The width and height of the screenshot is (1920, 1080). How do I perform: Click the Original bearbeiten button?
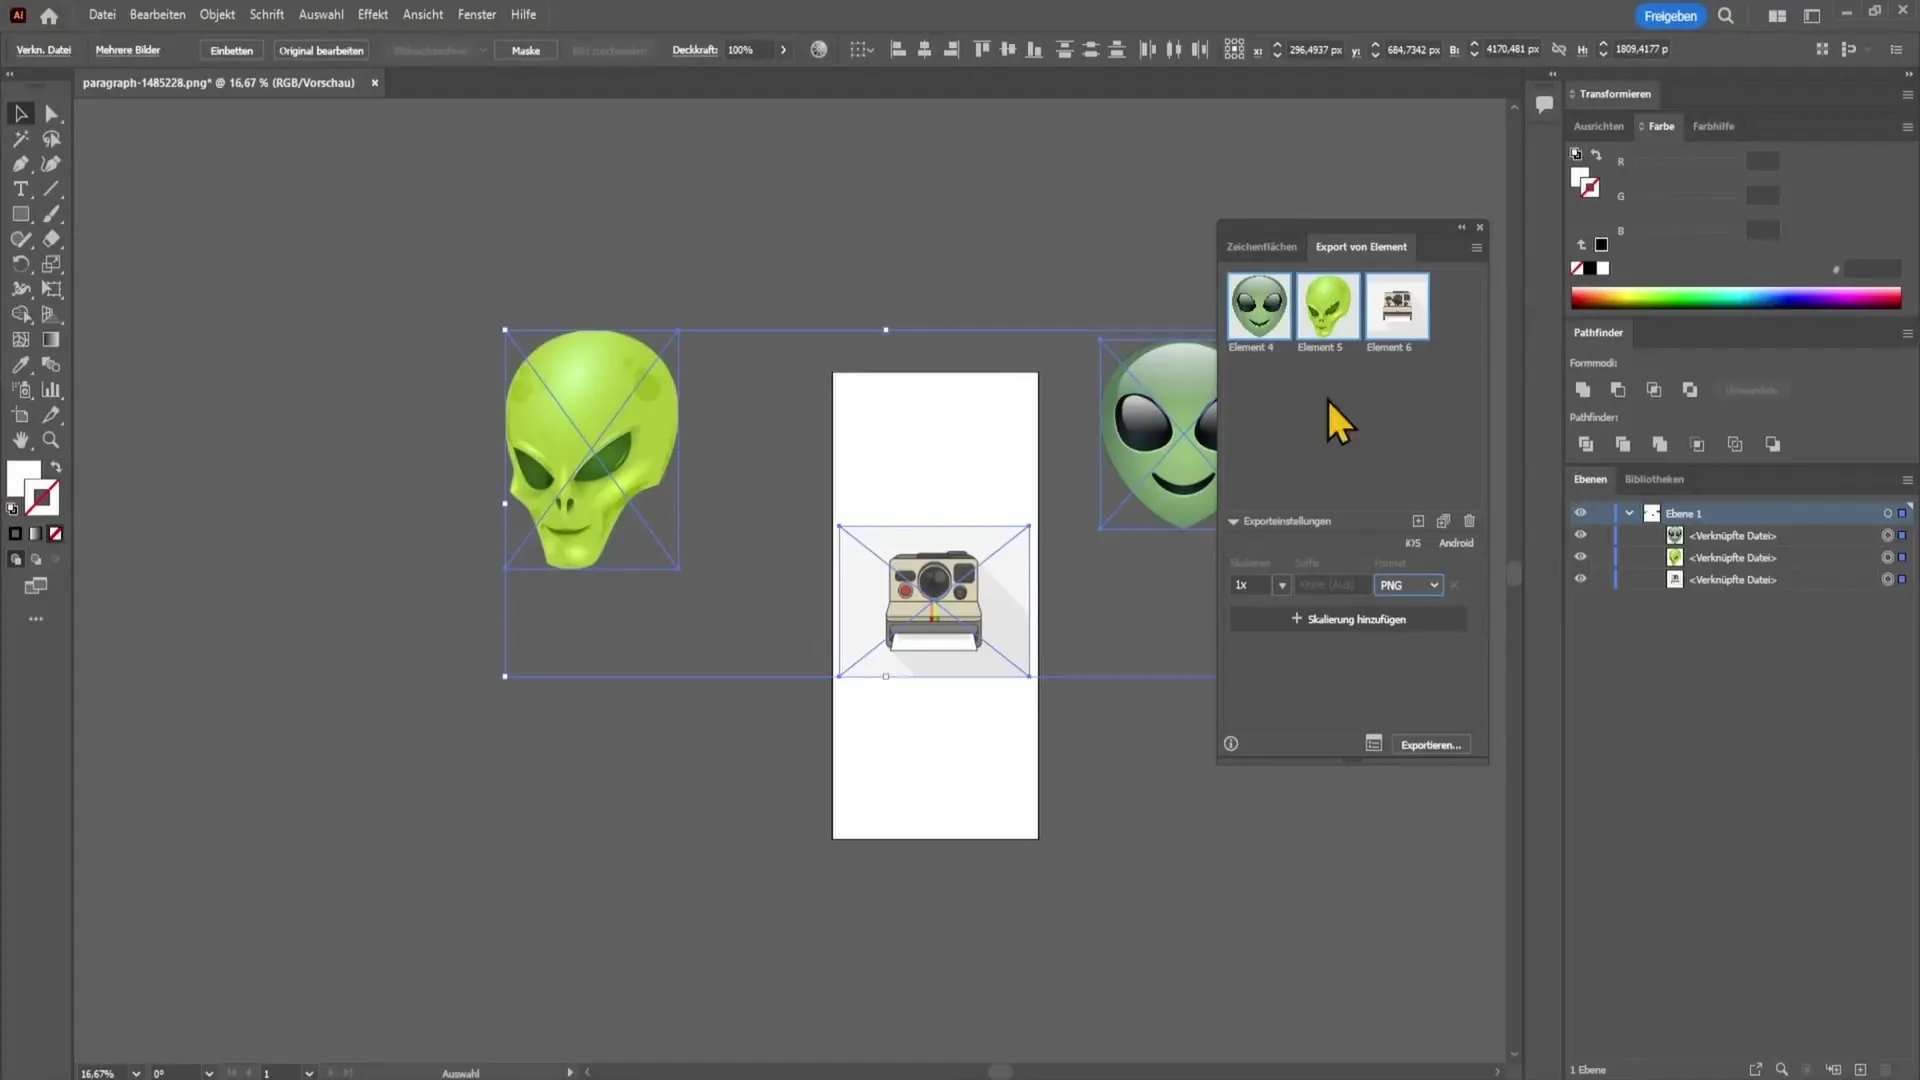[x=321, y=51]
